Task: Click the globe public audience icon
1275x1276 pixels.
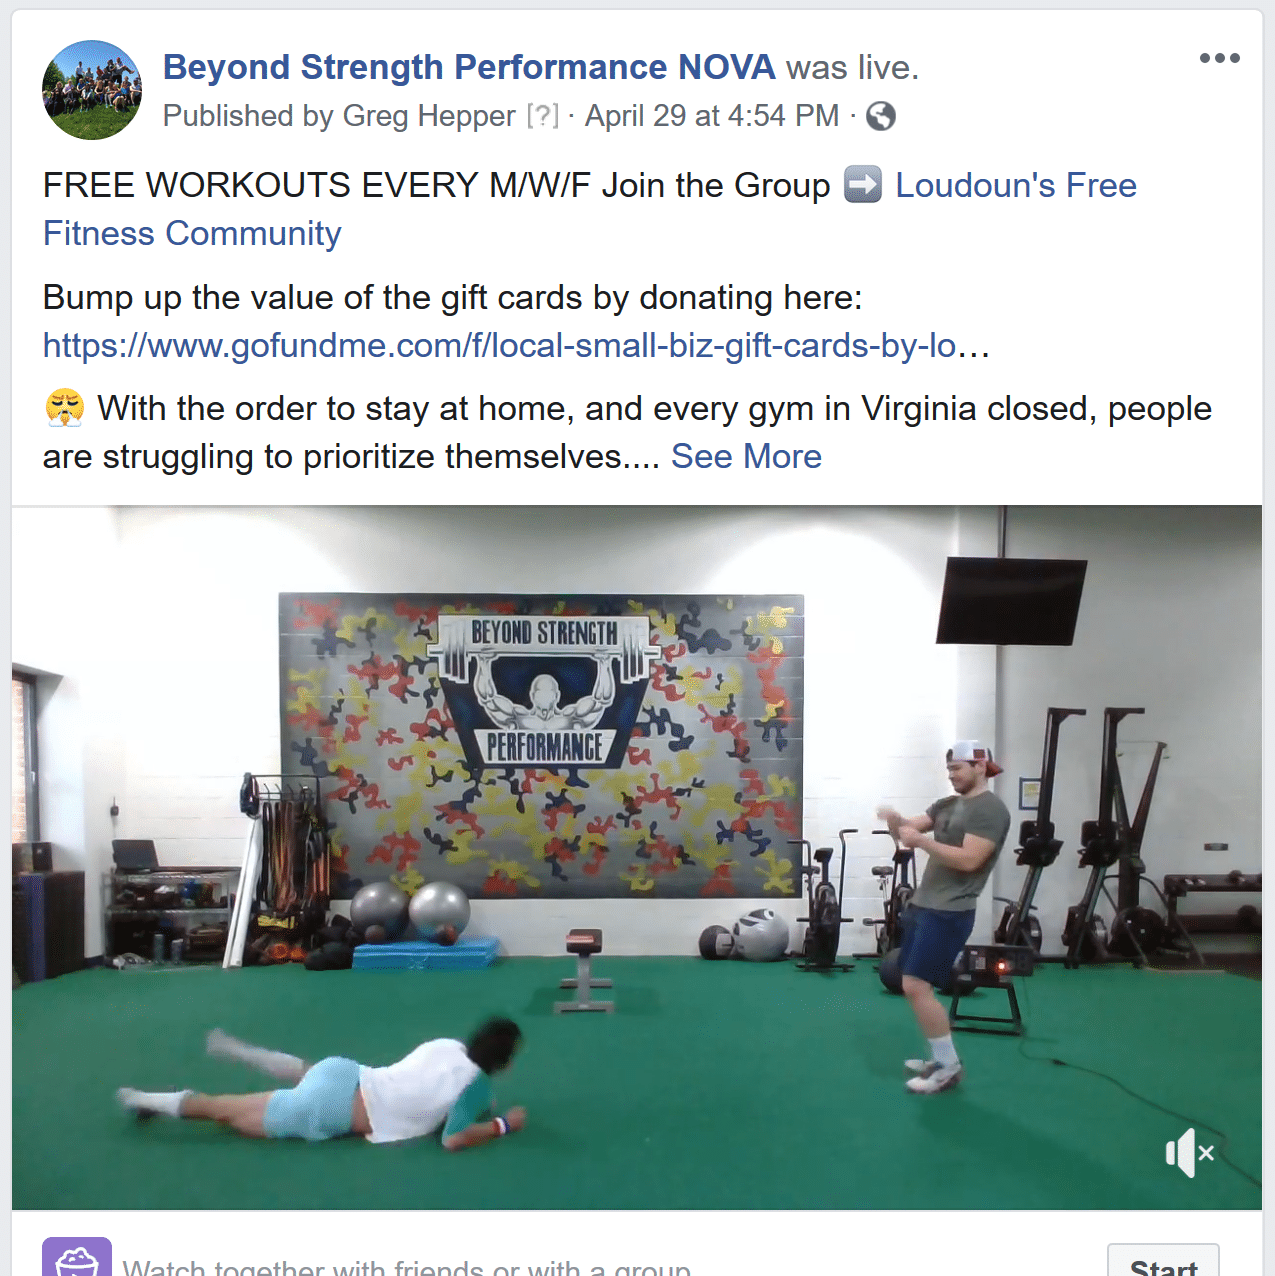Action: click(881, 117)
